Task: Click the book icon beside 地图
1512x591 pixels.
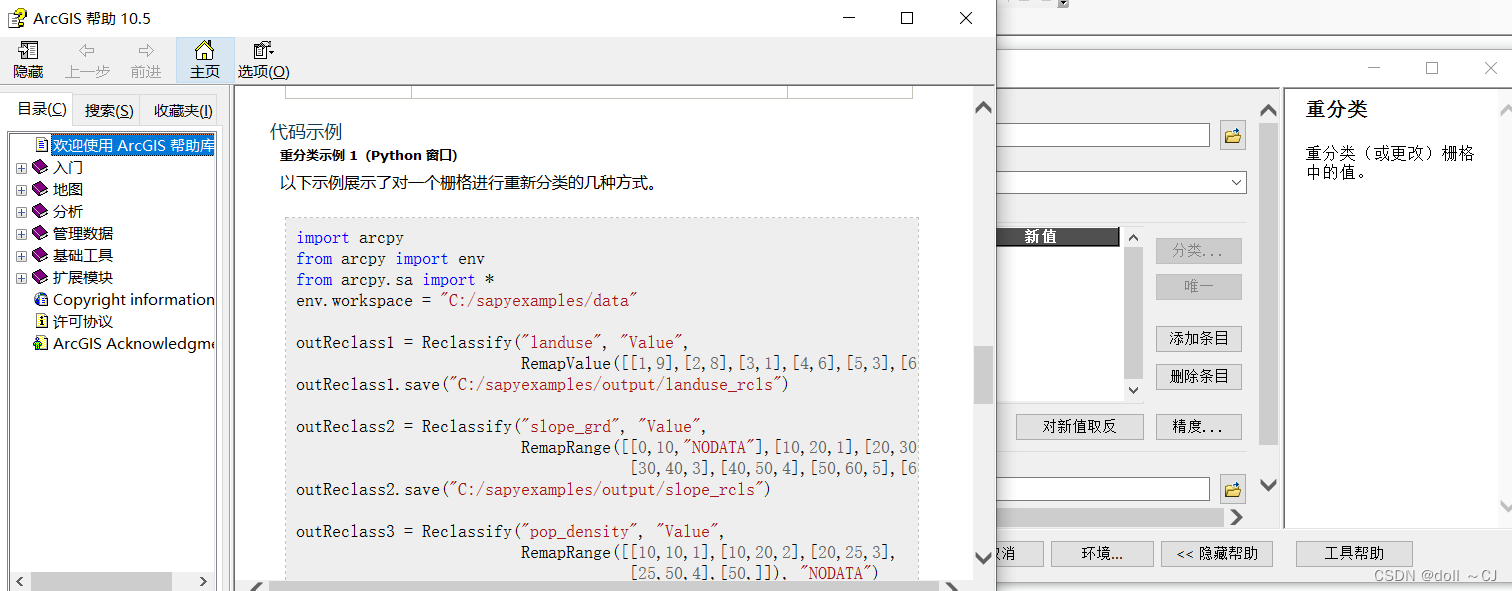Action: coord(40,189)
